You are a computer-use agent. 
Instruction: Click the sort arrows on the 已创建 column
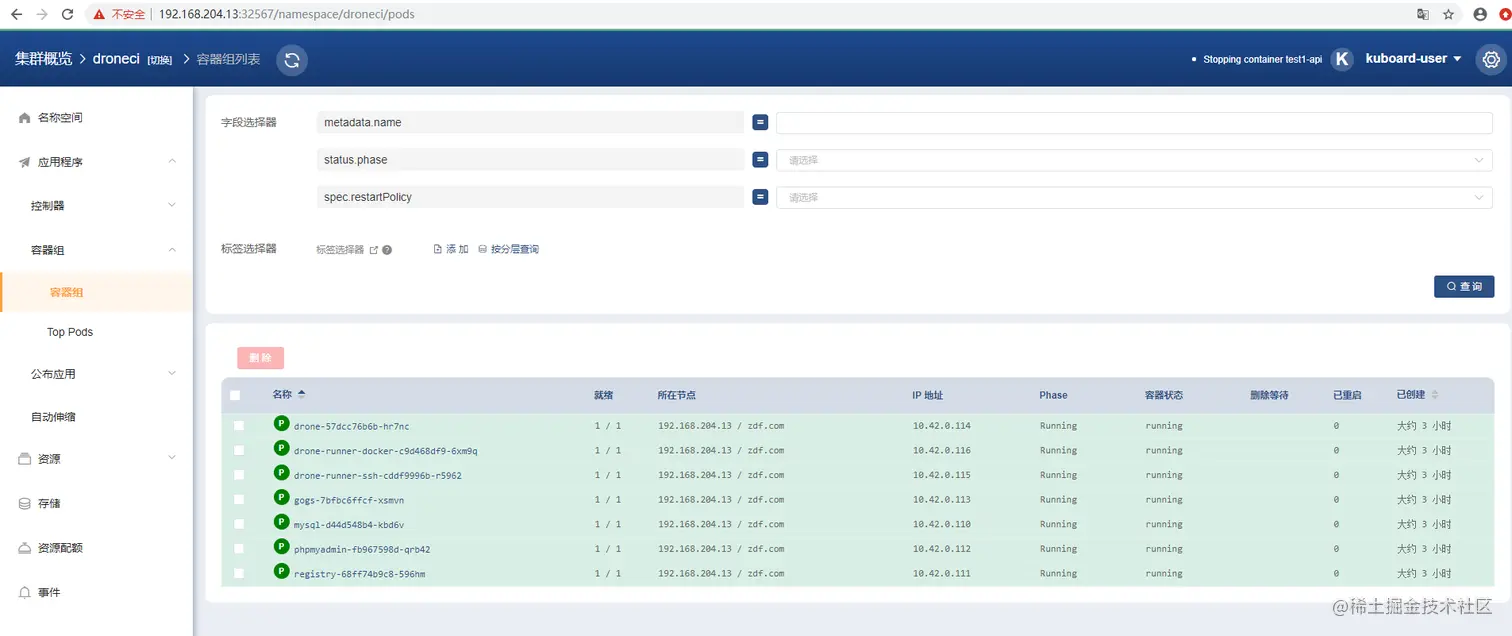[1436, 395]
